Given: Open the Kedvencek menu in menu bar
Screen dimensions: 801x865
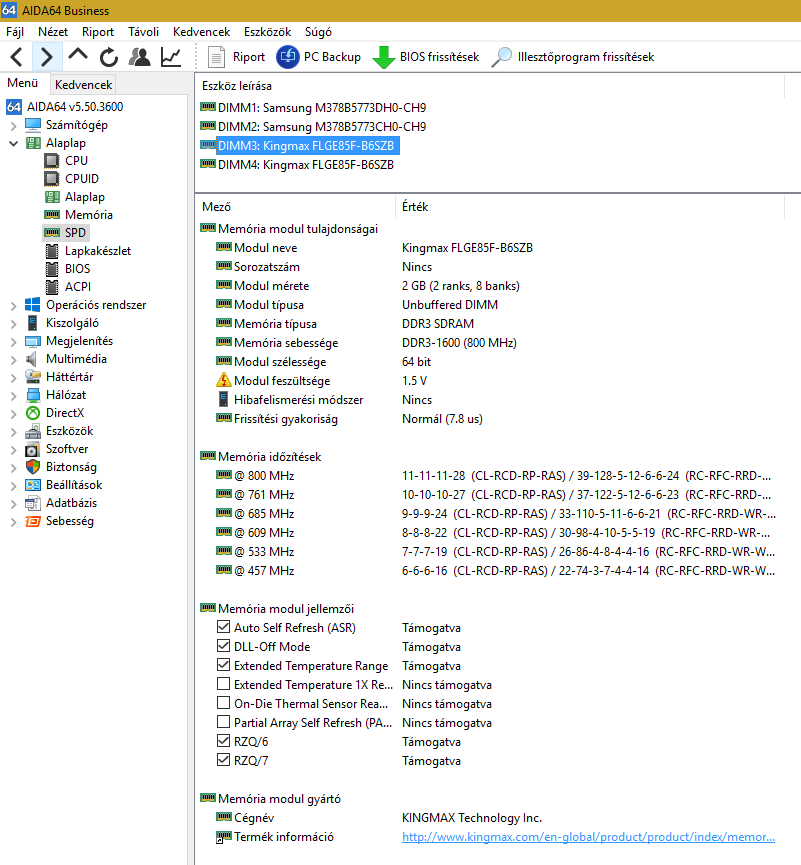Looking at the screenshot, I should tap(201, 32).
